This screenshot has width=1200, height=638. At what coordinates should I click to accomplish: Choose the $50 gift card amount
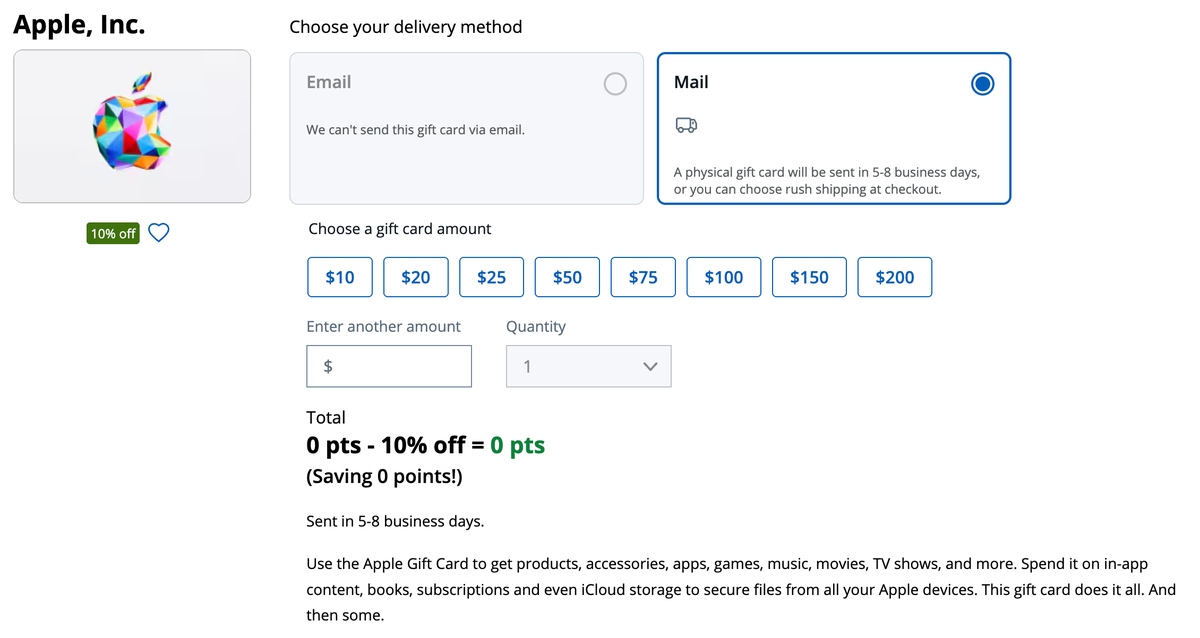pos(567,277)
